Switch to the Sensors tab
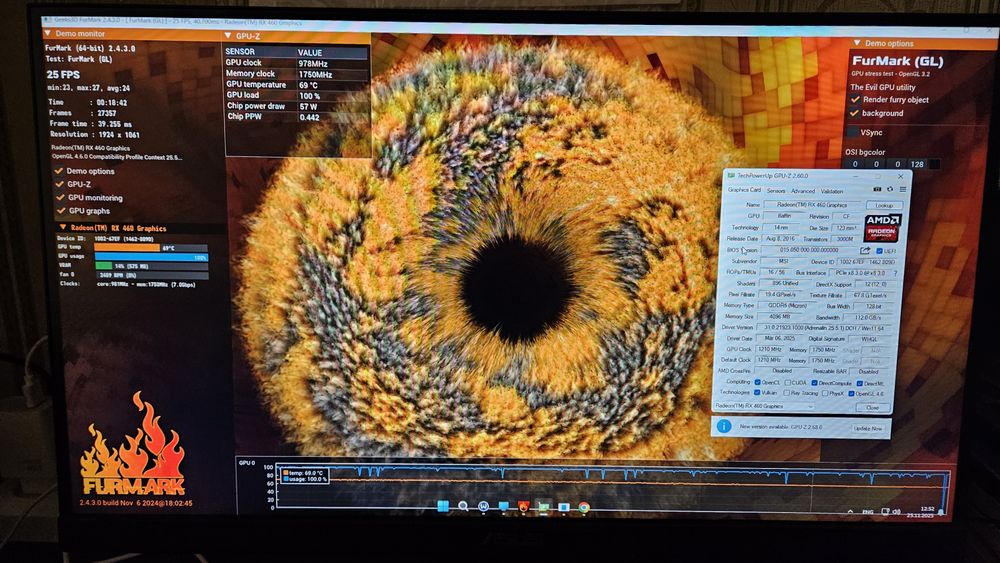The image size is (1000, 563). point(776,191)
